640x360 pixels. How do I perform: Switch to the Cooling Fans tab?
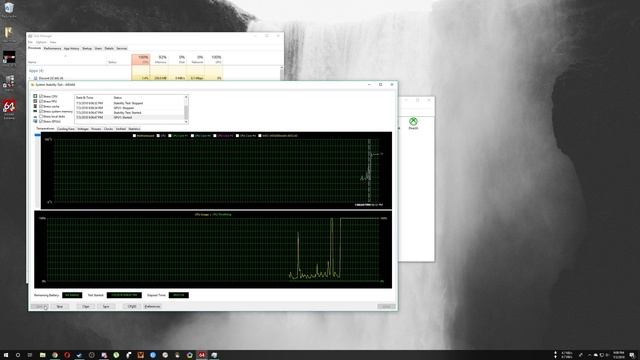[66, 129]
